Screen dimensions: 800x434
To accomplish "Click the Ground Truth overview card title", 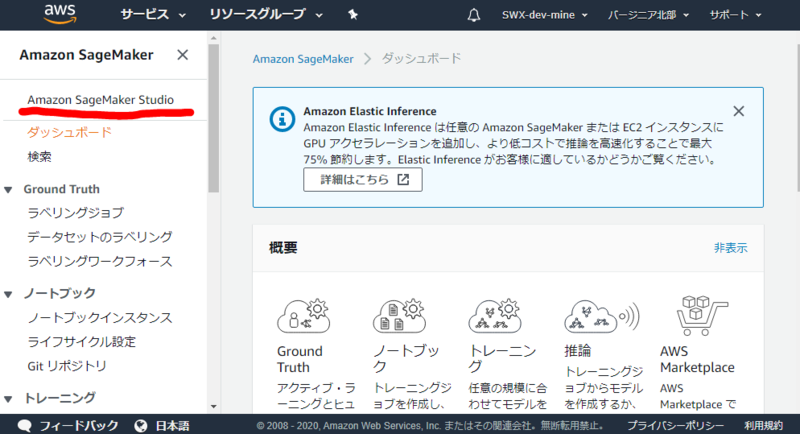I will click(x=299, y=359).
